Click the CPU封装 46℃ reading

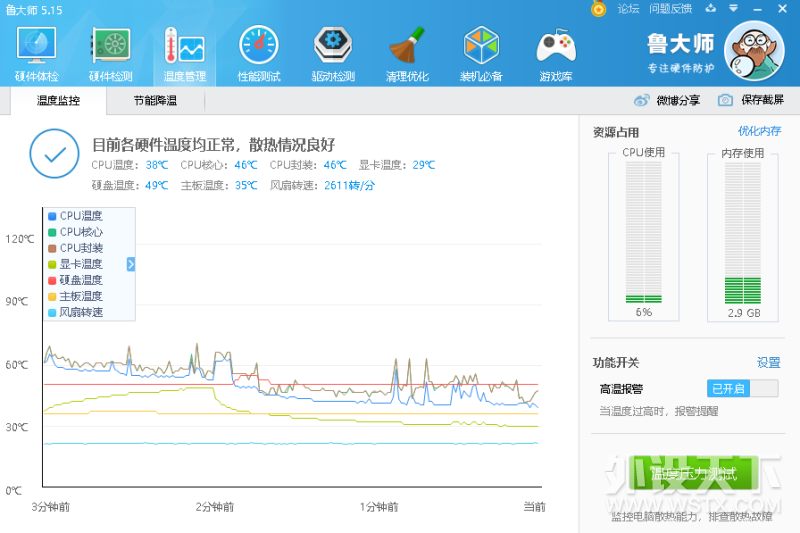308,165
